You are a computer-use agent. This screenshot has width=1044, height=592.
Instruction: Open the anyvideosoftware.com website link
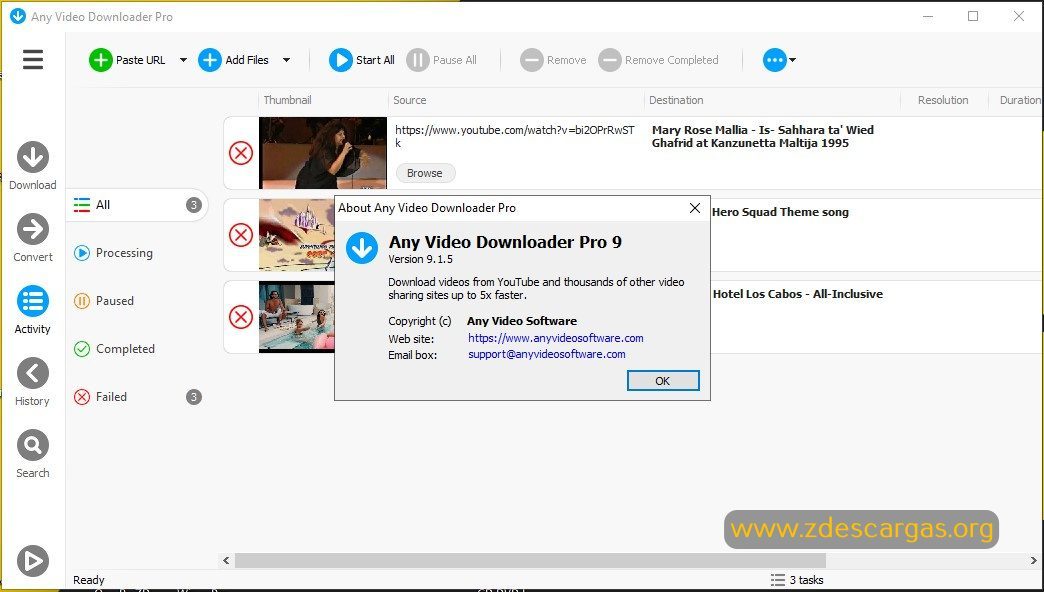click(555, 338)
